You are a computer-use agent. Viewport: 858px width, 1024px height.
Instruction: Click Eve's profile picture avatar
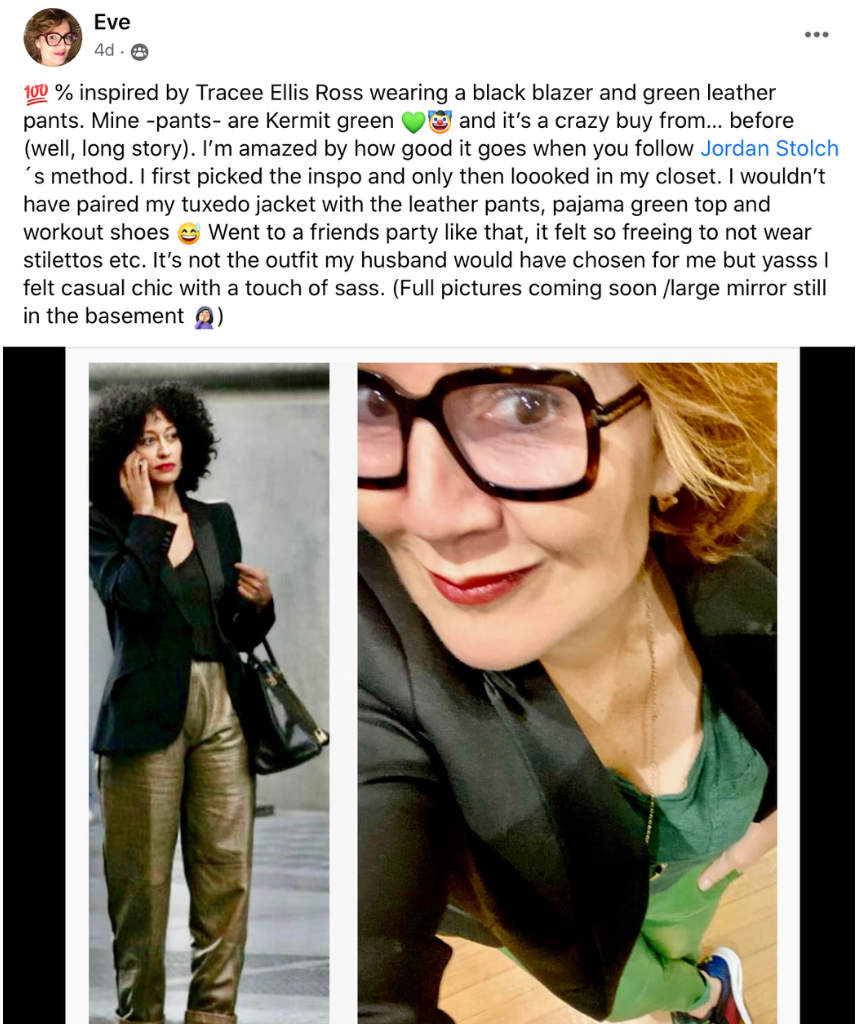point(53,37)
